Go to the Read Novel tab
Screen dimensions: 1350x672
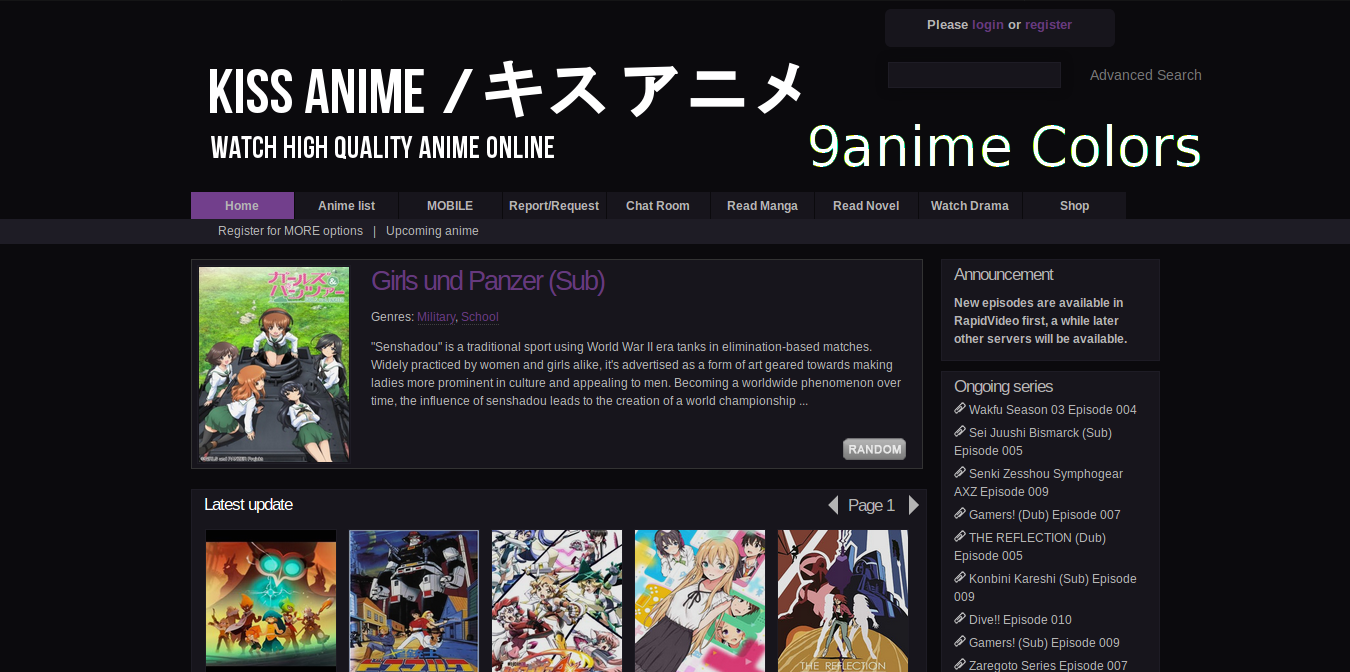point(866,205)
